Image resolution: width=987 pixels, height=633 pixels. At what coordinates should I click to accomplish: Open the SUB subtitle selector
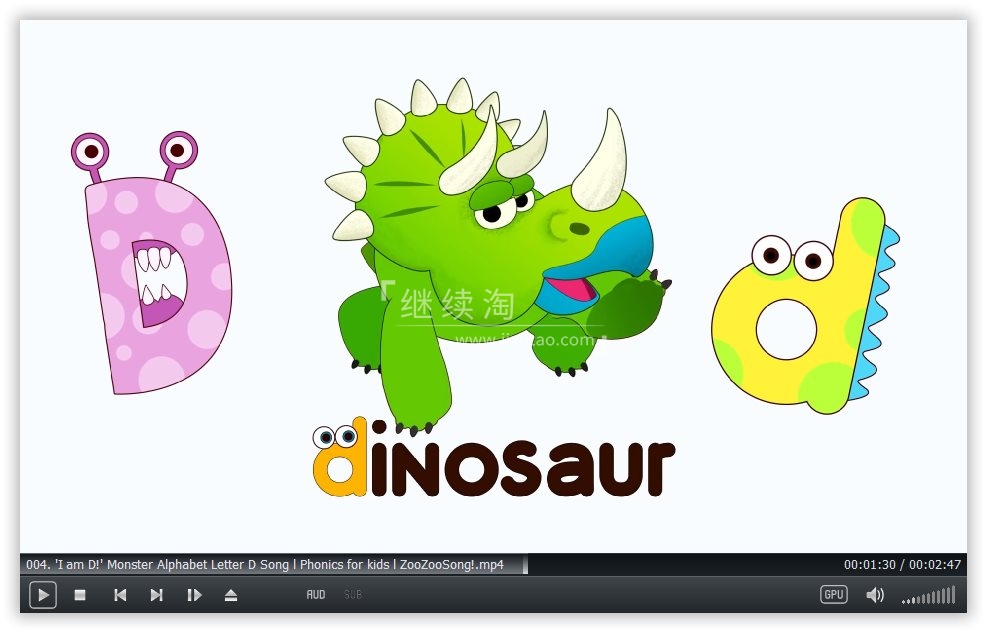click(353, 595)
